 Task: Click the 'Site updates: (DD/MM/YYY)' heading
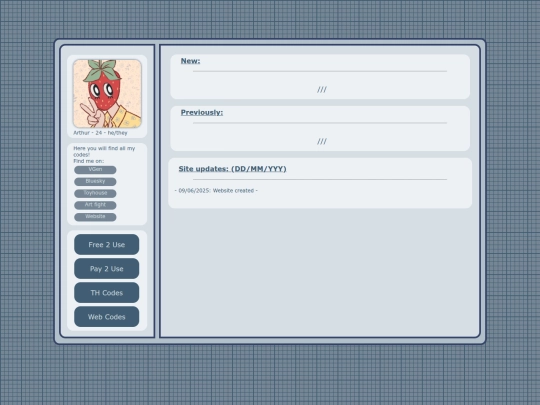tap(232, 169)
